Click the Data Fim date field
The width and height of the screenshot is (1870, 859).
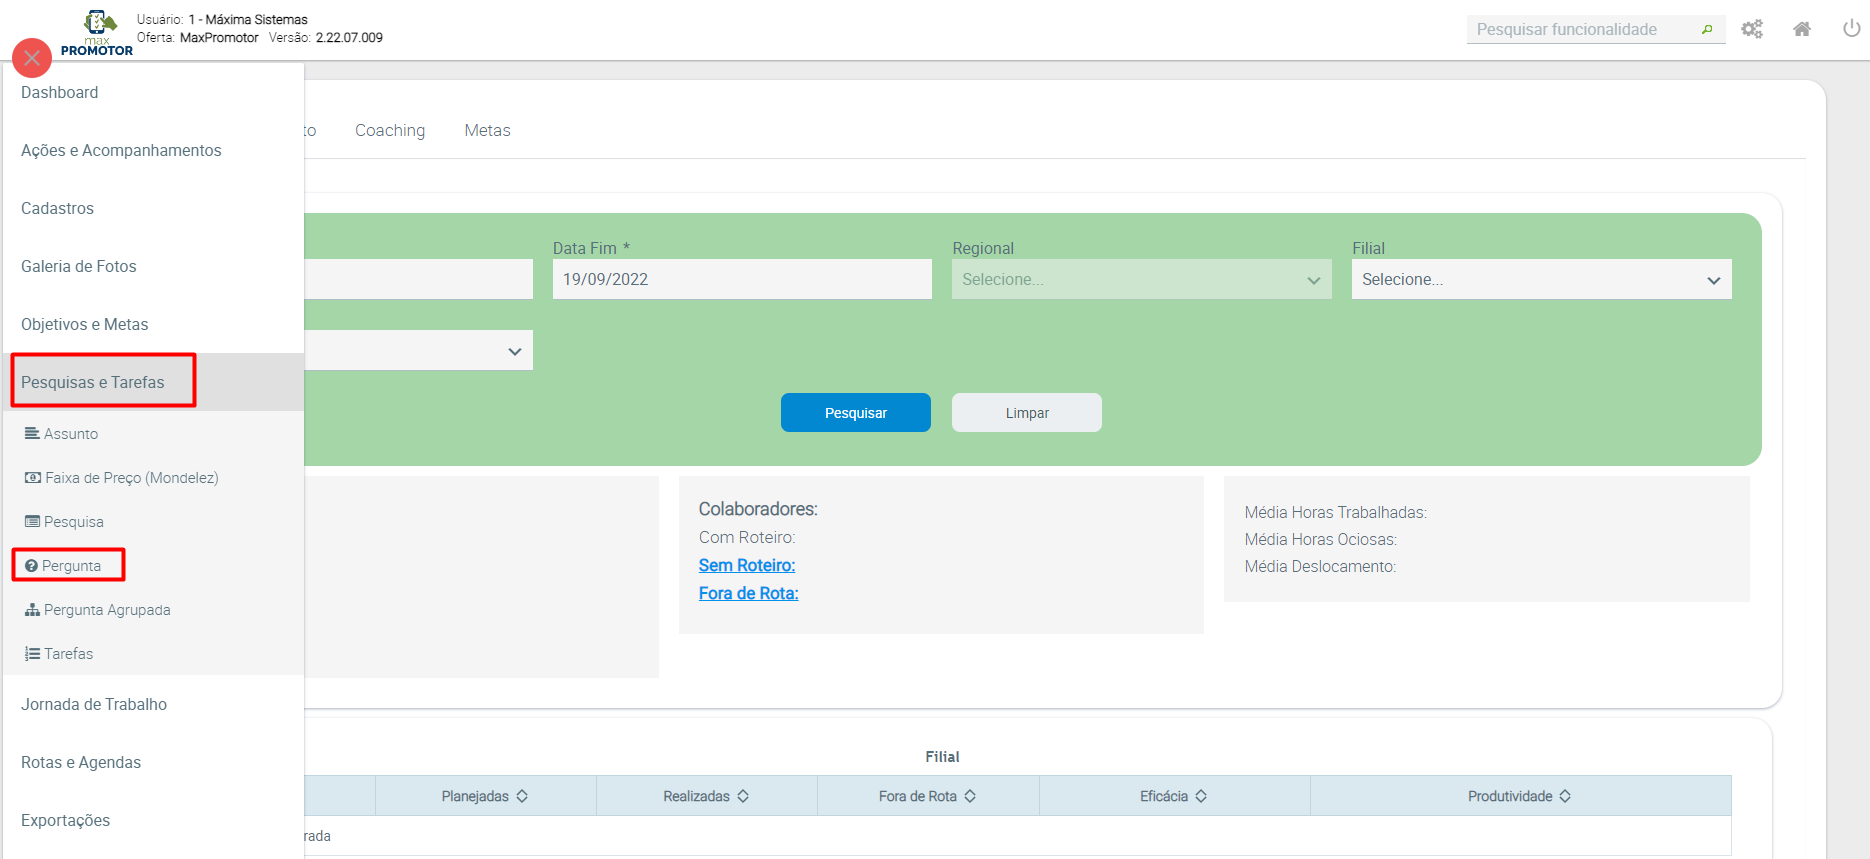[741, 280]
